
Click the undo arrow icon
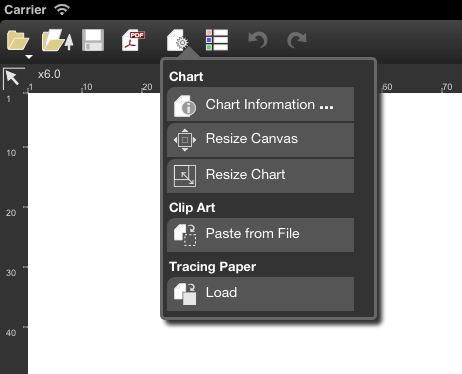258,40
